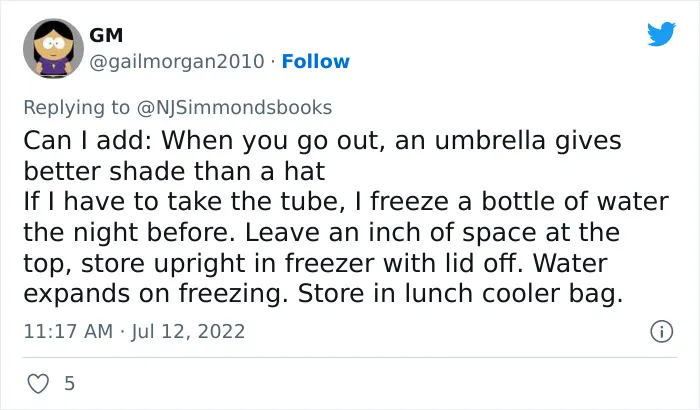This screenshot has height=410, width=700.
Task: Click the "Replying to" label
Action: [76, 108]
